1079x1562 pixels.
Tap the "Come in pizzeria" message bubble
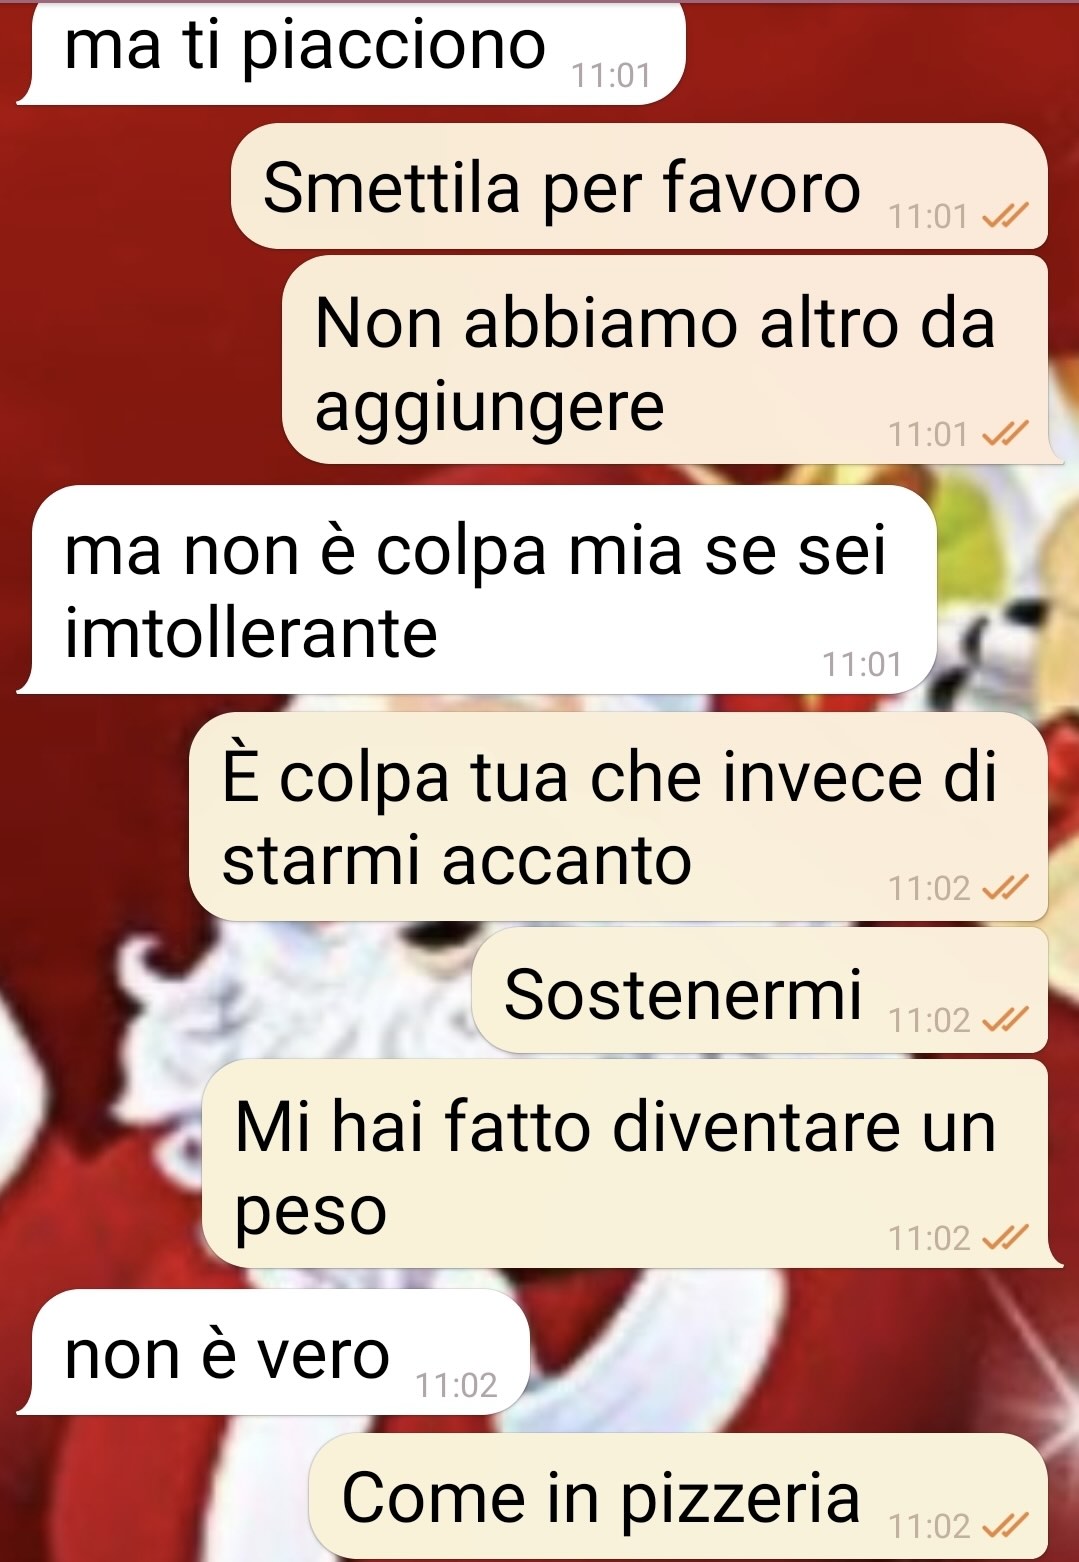pyautogui.click(x=679, y=1496)
